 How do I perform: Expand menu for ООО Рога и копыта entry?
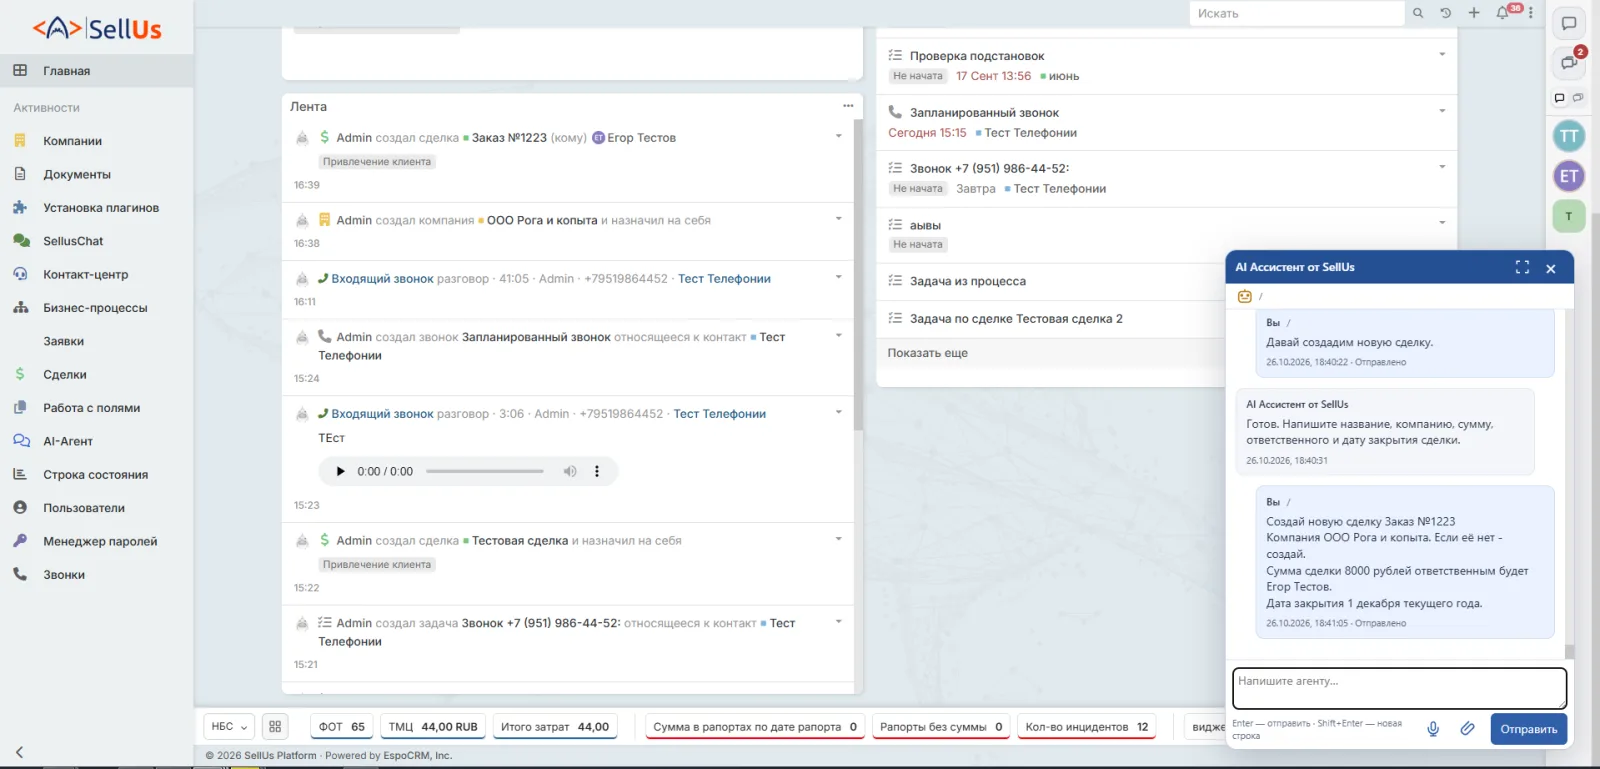coord(838,219)
